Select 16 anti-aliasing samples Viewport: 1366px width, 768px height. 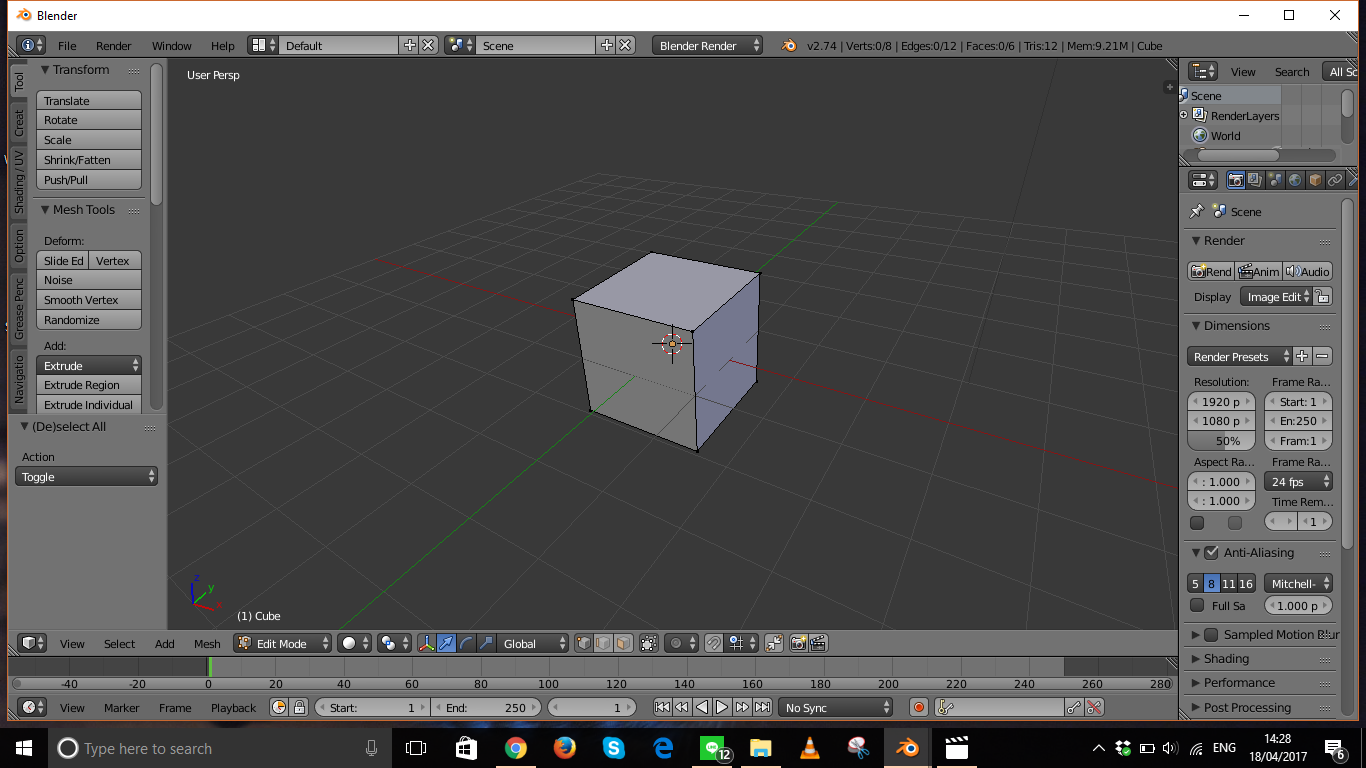pos(1246,583)
